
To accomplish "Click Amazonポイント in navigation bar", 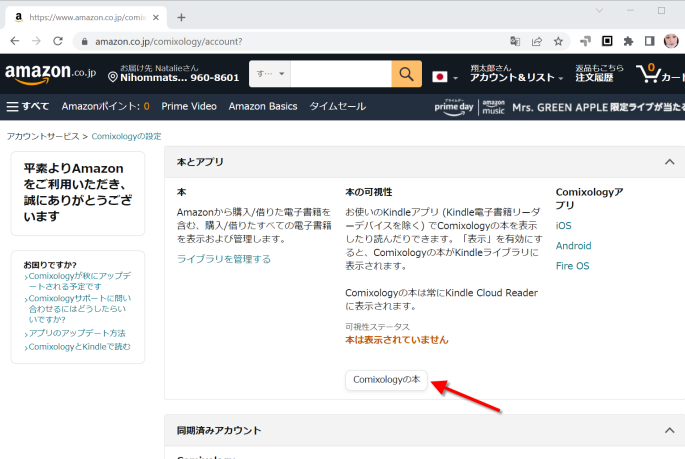I will tap(105, 106).
